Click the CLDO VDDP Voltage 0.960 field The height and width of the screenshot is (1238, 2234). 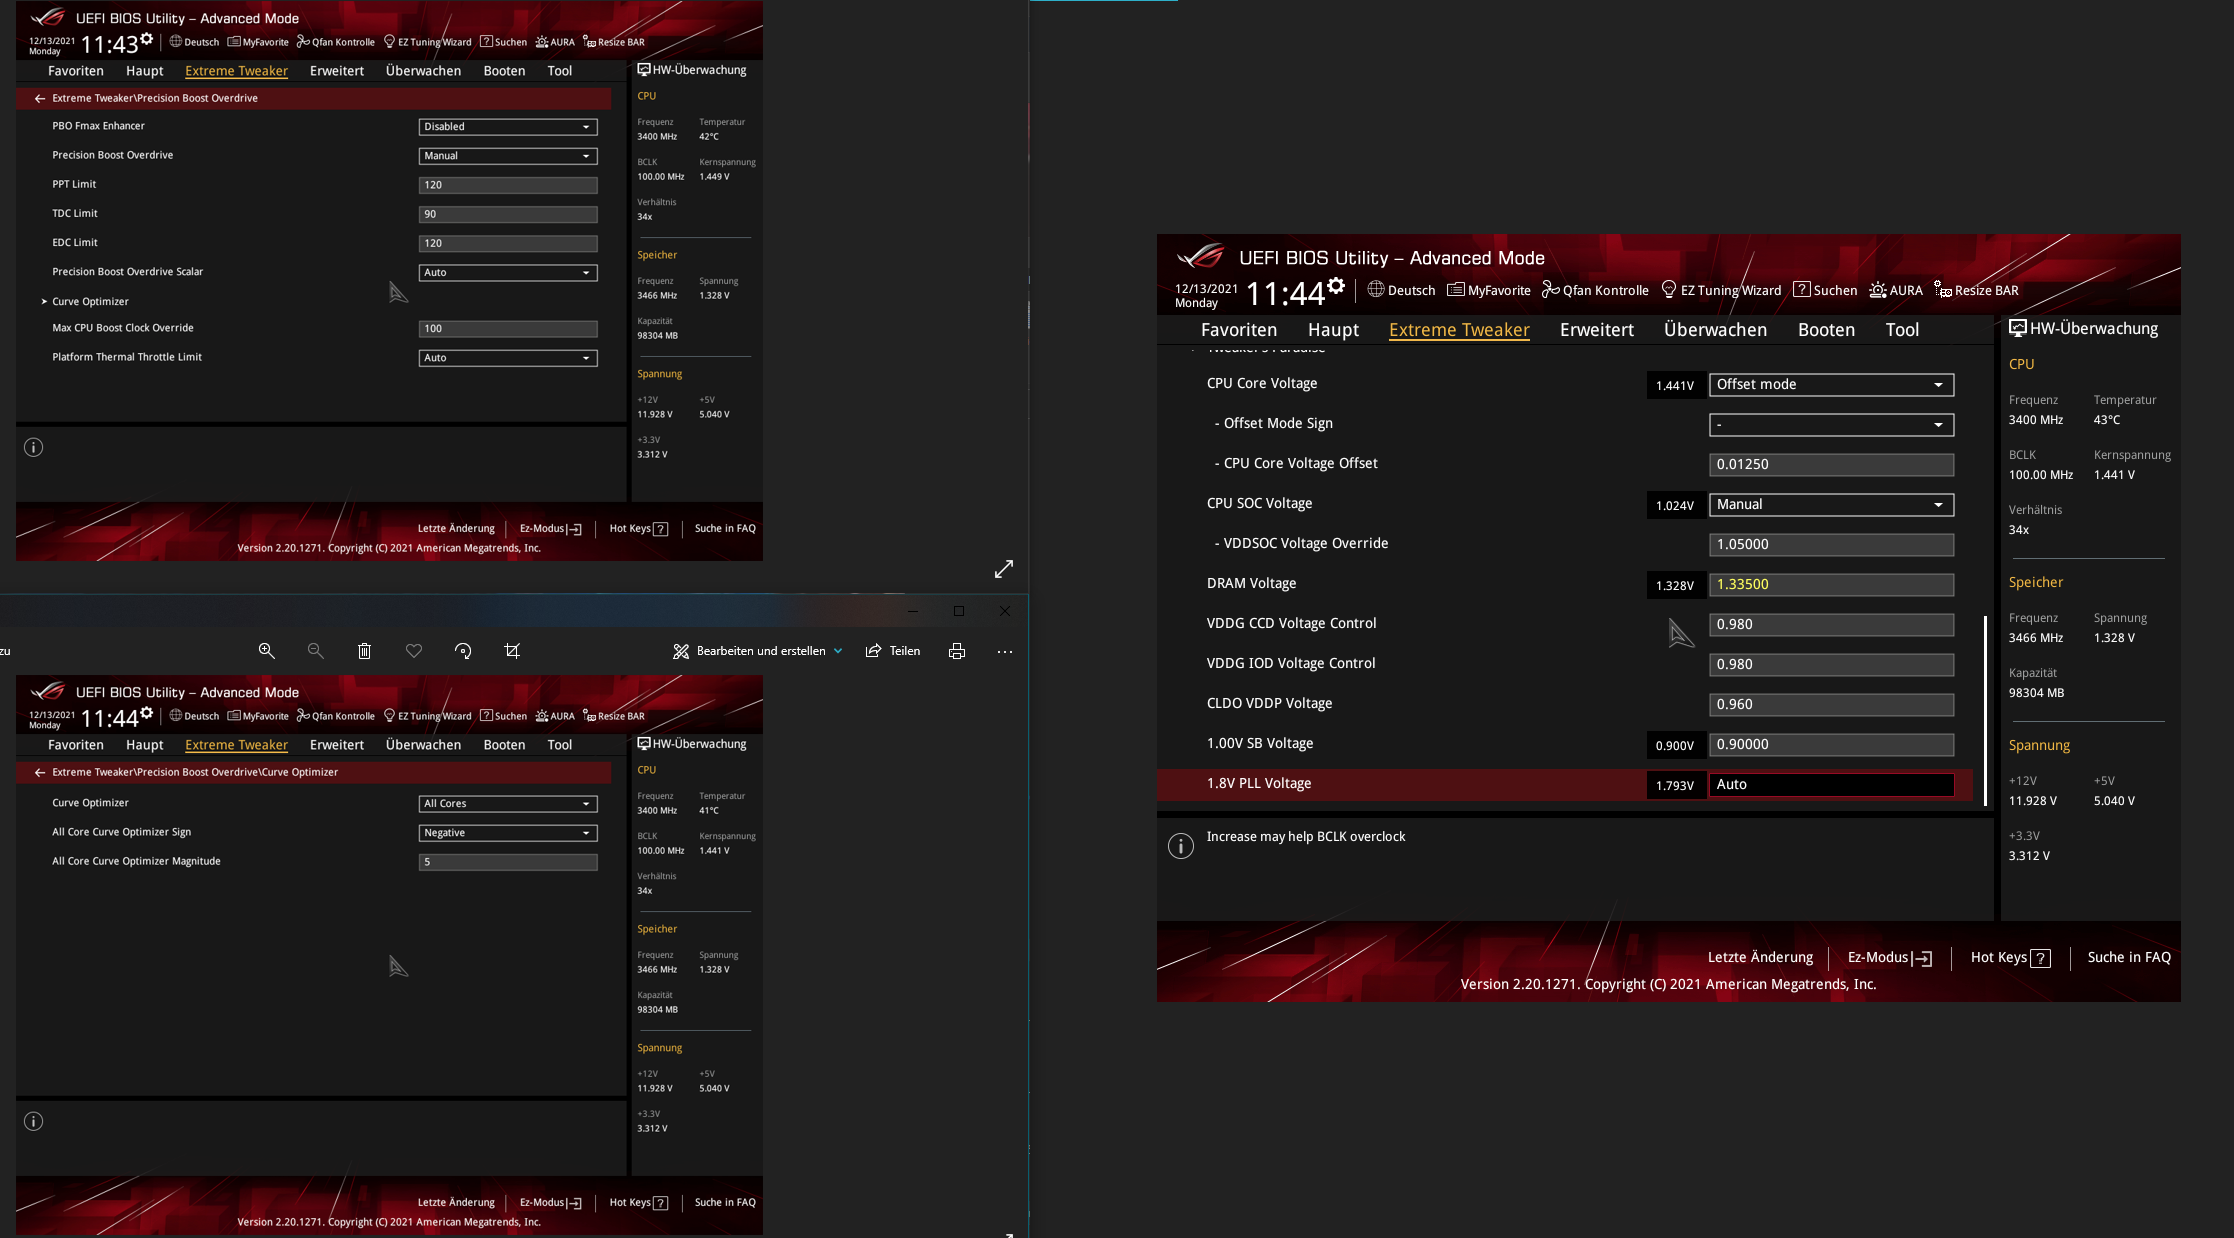1830,705
